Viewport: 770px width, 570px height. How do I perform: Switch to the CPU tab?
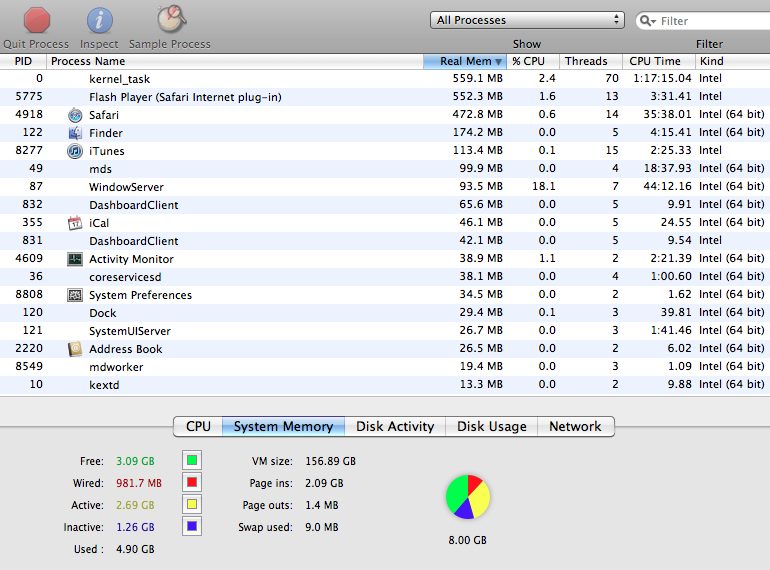(198, 426)
